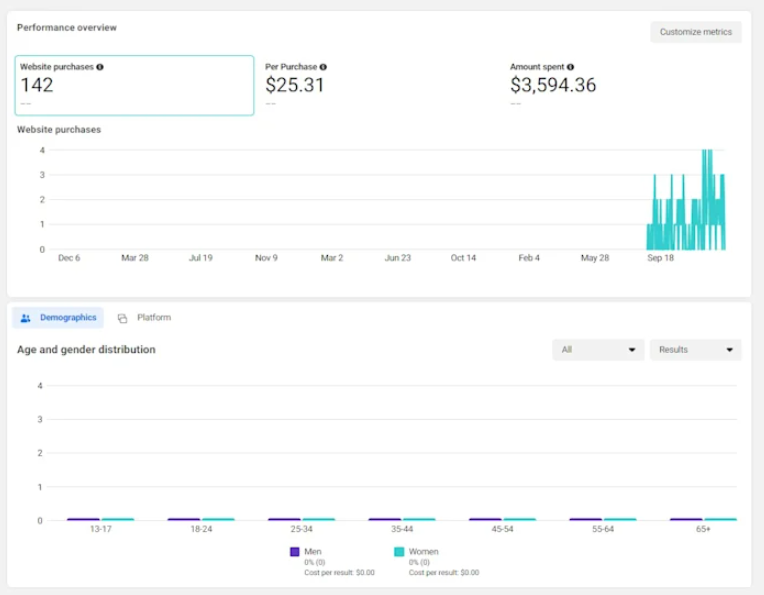Click info icon beside Per Purchase

coord(323,67)
